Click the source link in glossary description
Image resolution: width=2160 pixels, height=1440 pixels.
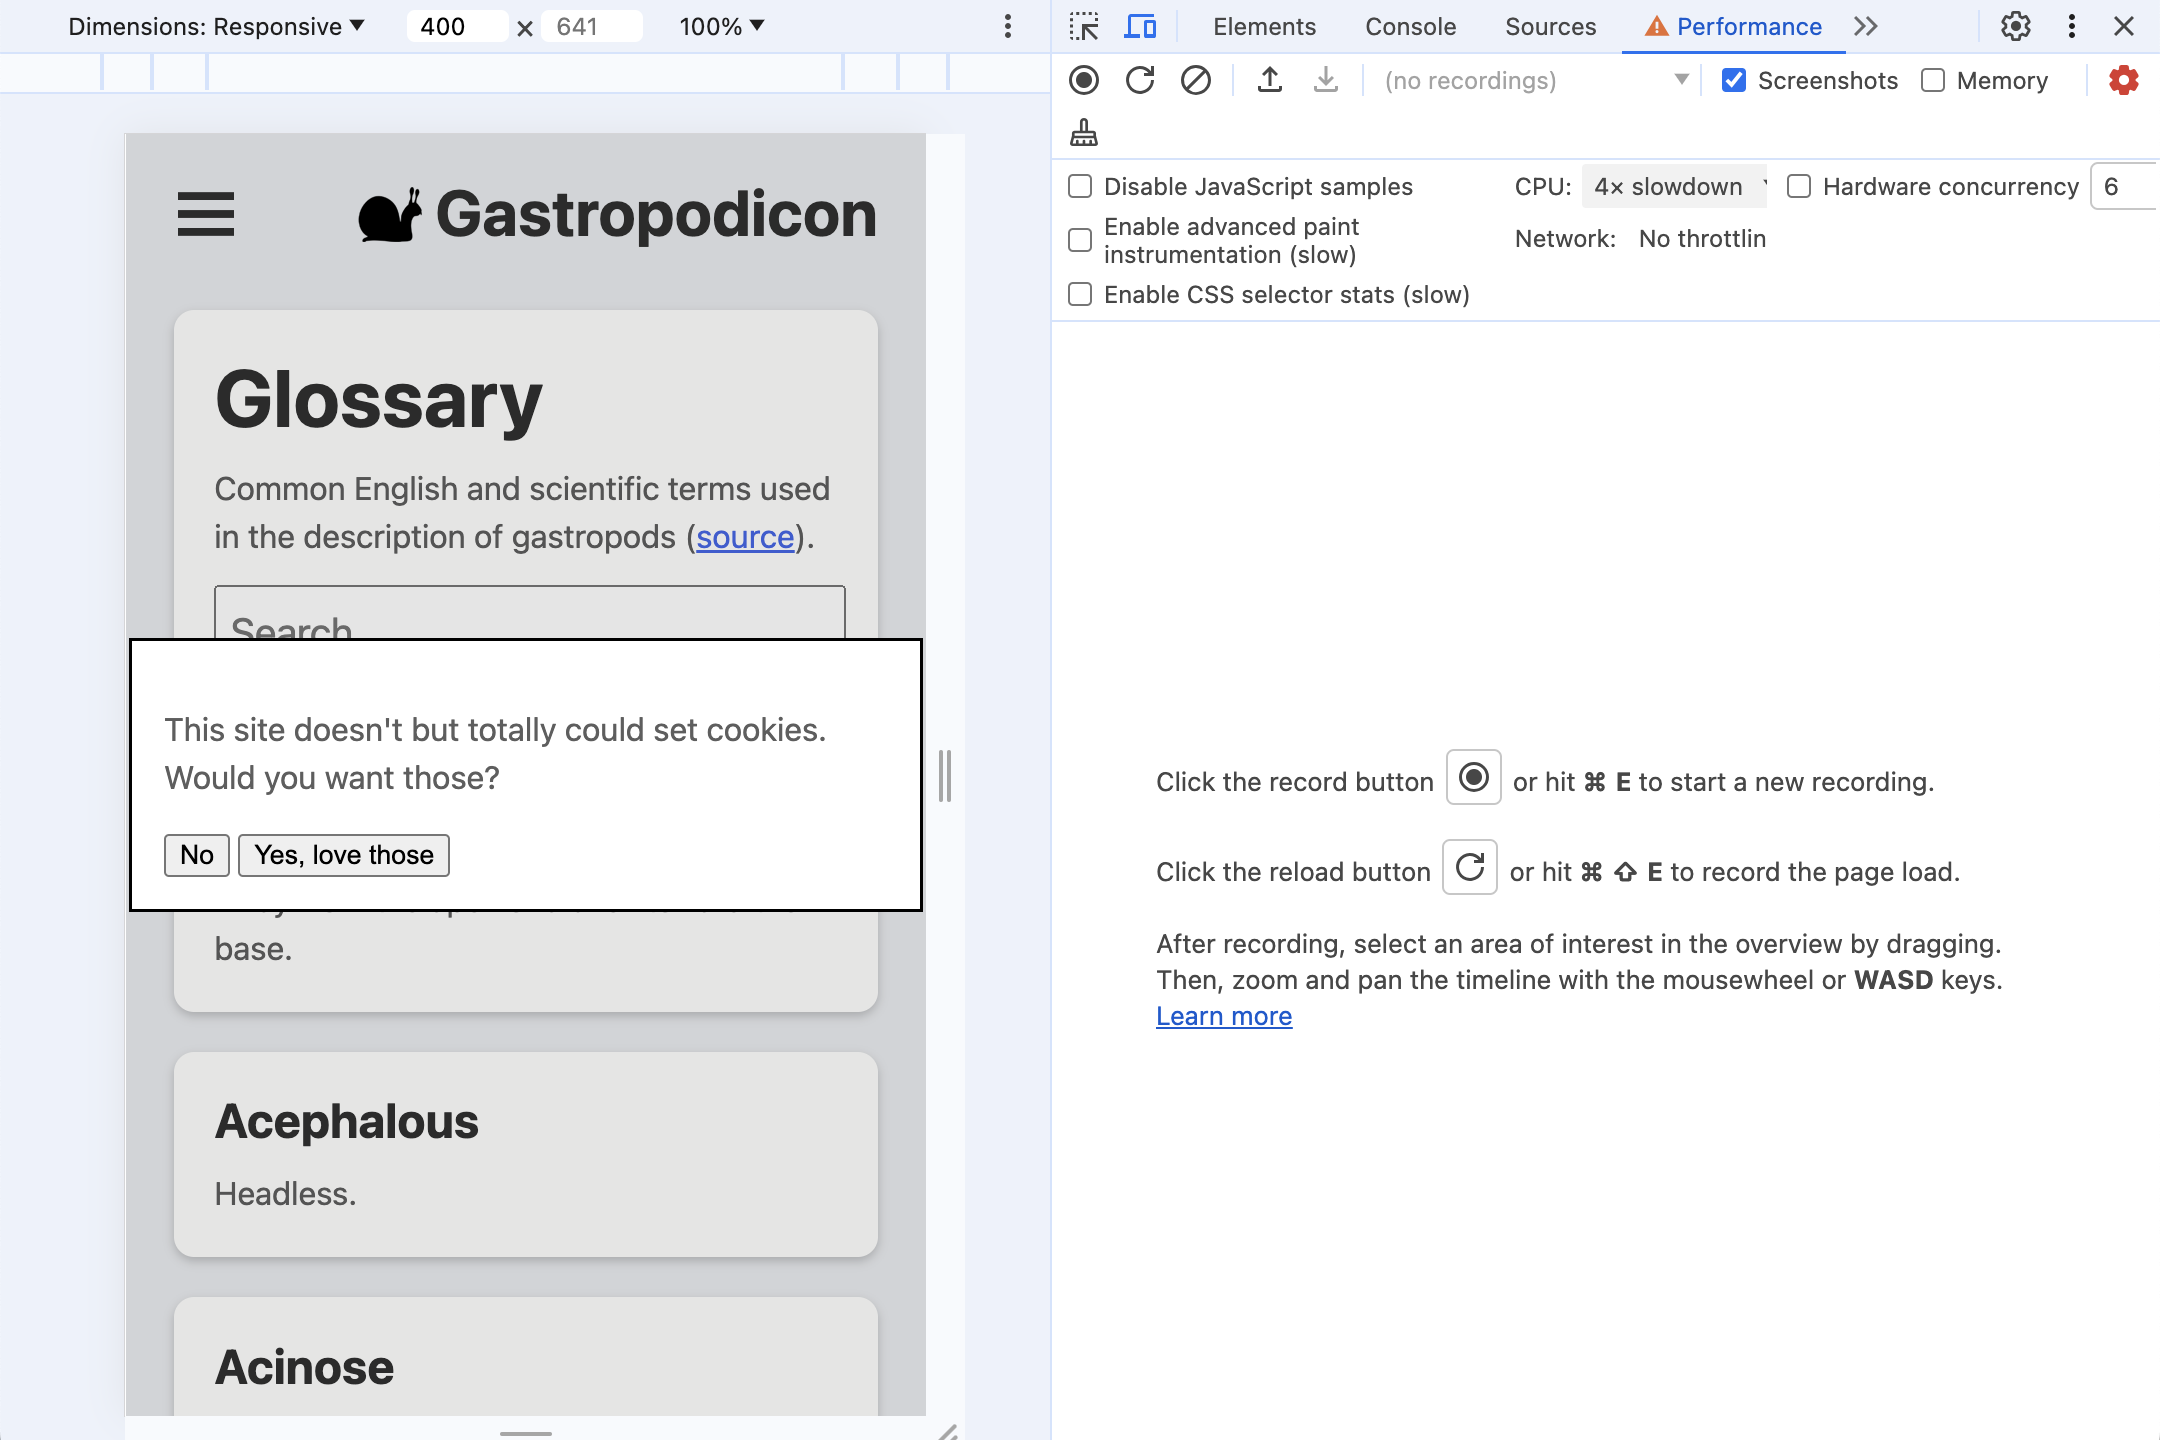(744, 535)
